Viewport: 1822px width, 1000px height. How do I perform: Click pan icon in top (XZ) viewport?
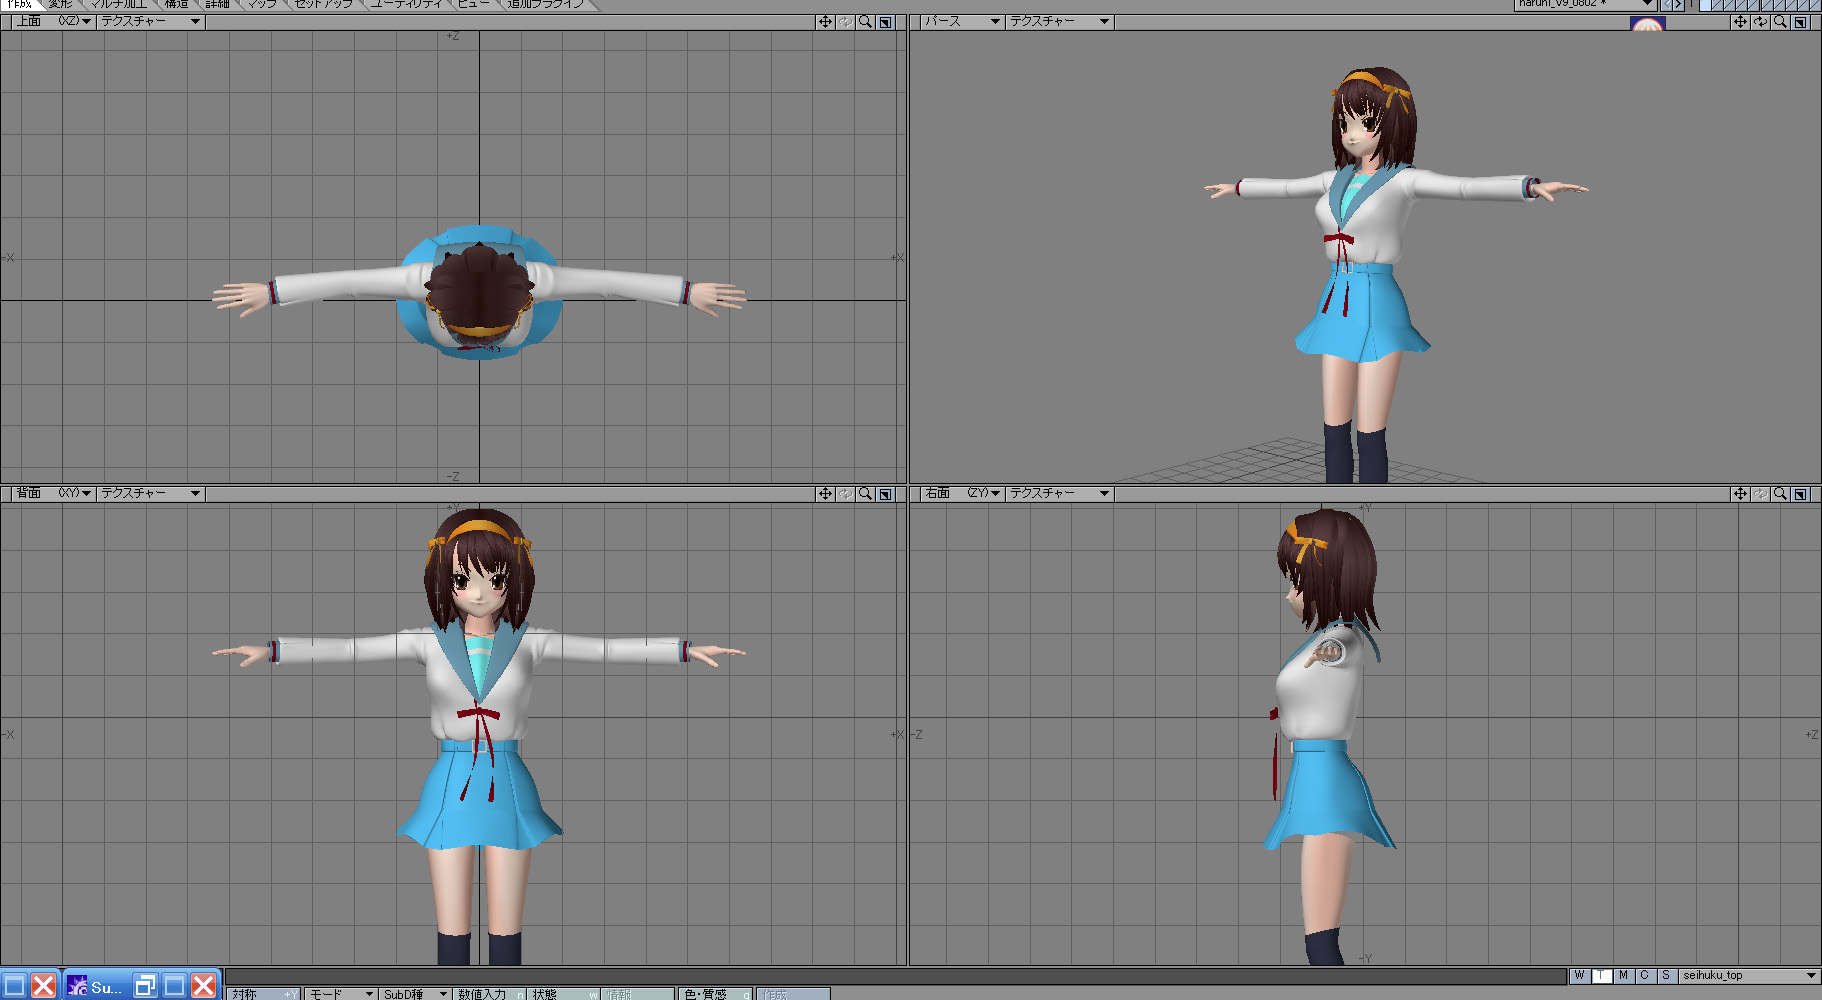(825, 22)
